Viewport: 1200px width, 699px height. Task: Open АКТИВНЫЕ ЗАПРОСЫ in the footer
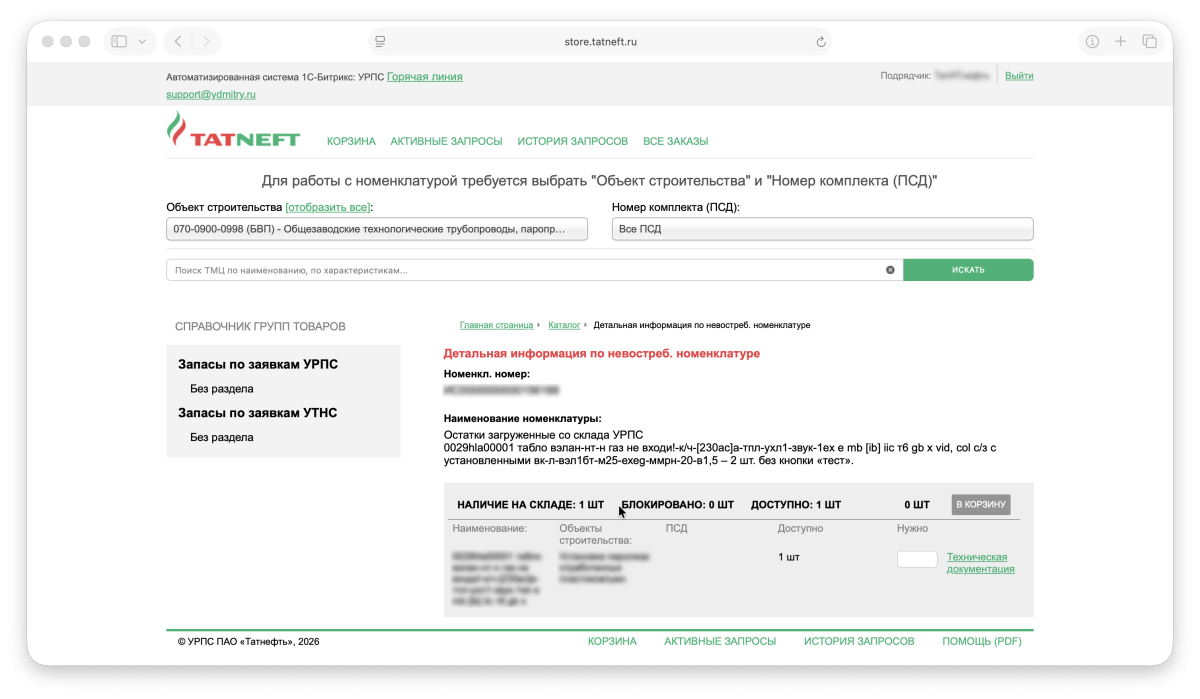click(x=720, y=642)
